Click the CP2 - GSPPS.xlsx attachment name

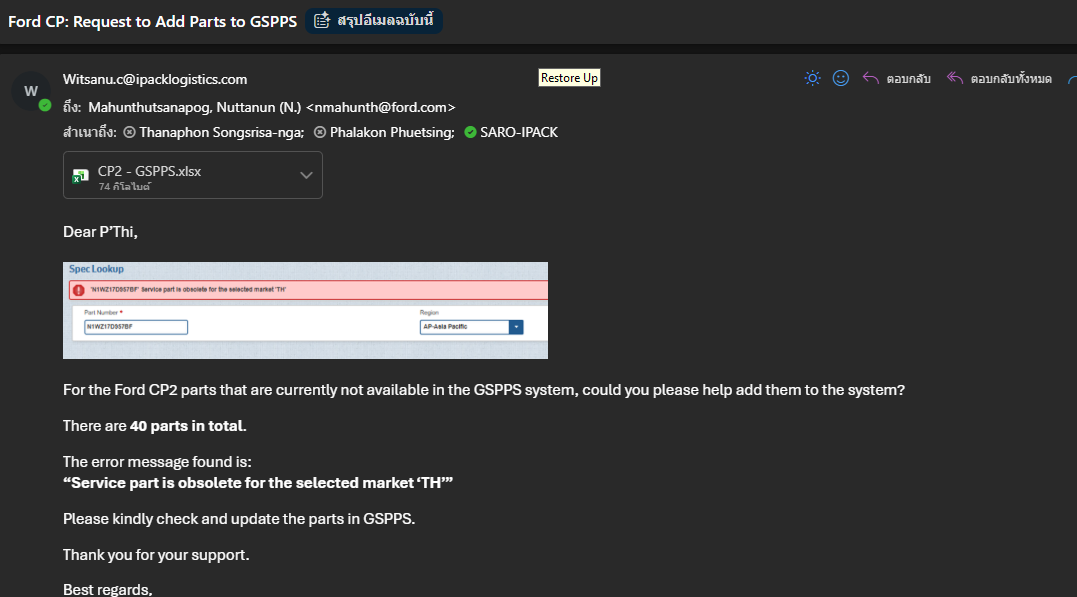[x=149, y=171]
